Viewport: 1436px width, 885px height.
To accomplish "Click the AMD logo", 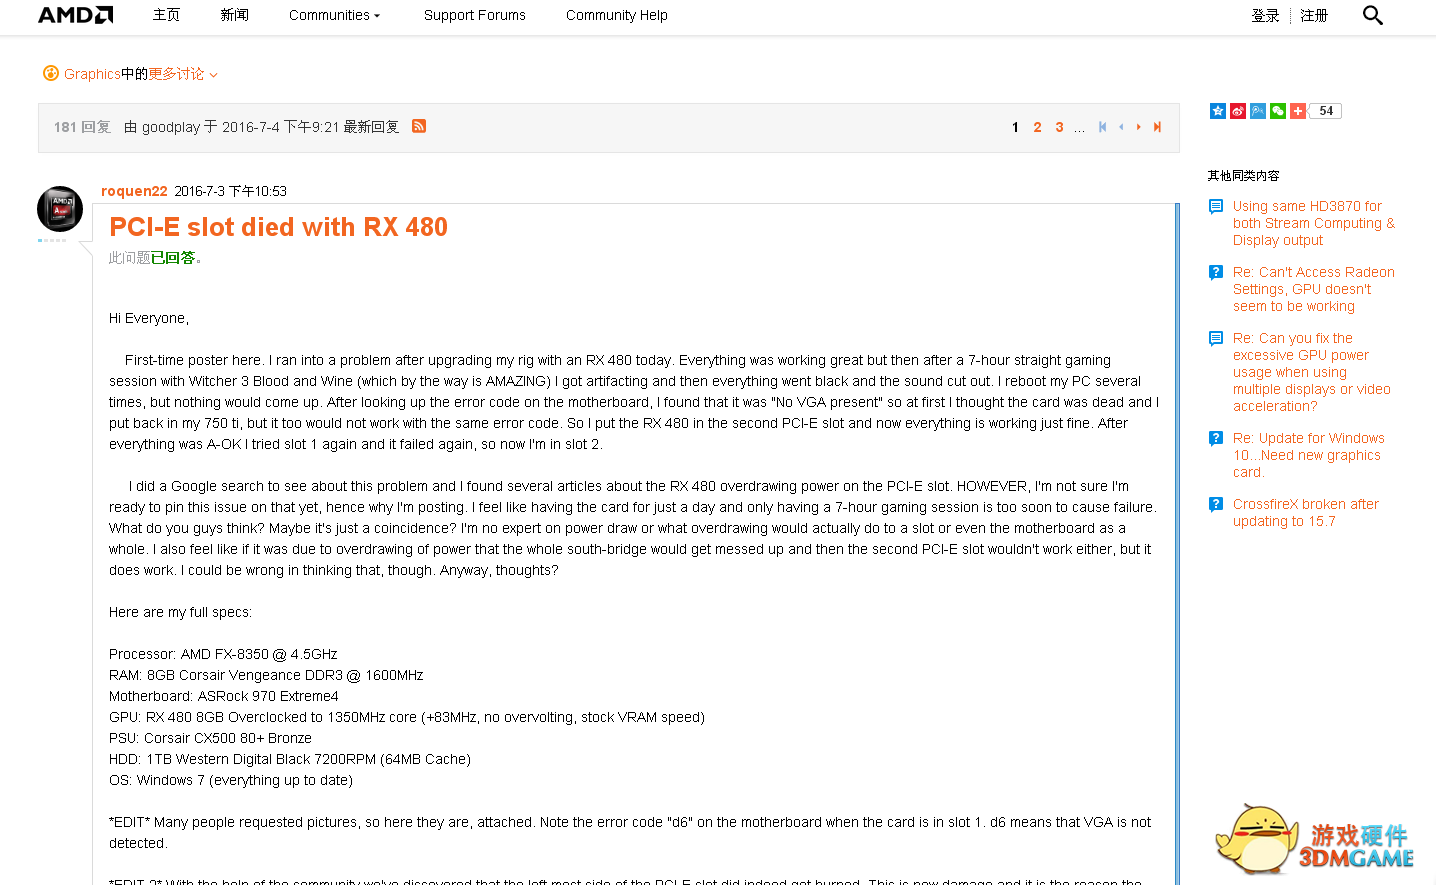I will (76, 15).
